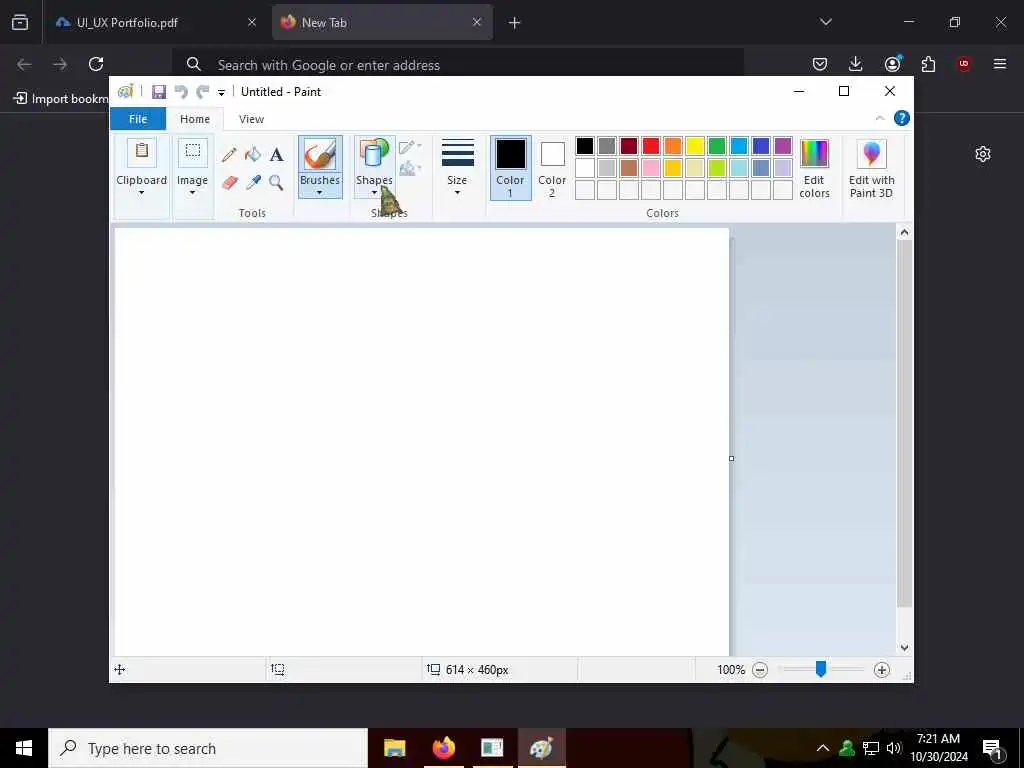Select the Pencil tool in Paint
Screen dimensions: 1024x768
coord(229,155)
